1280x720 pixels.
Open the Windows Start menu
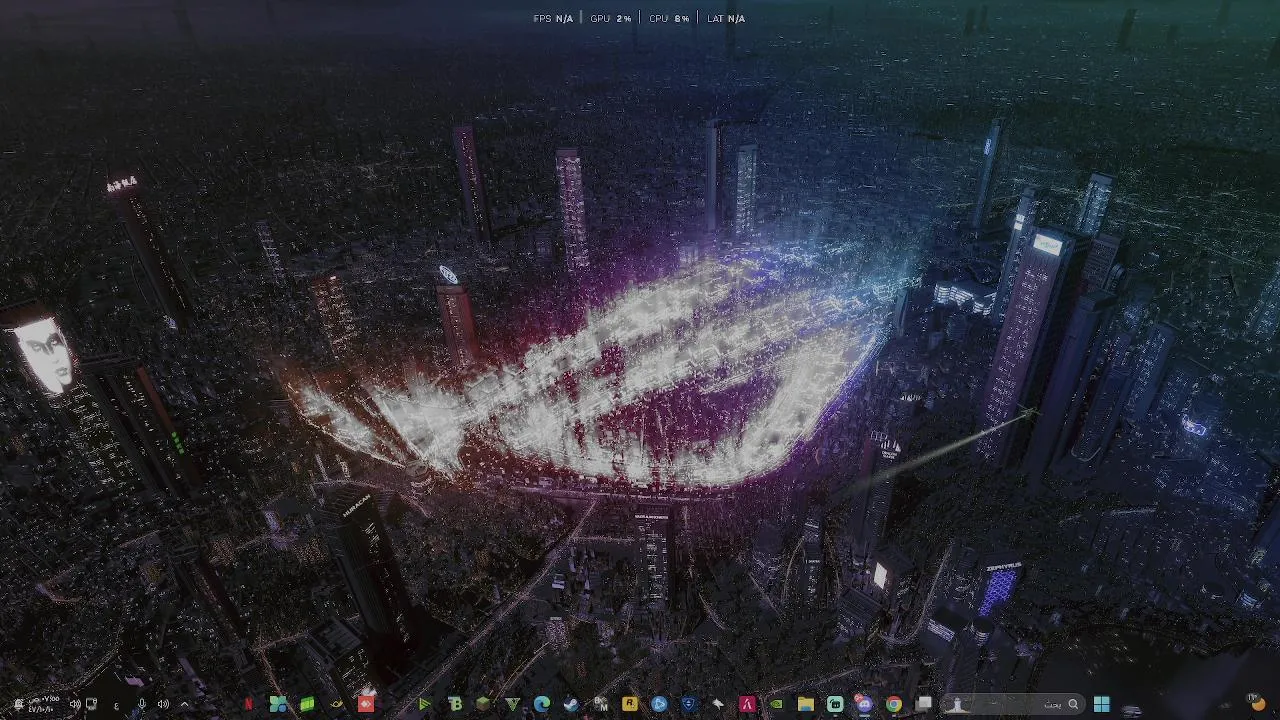pyautogui.click(x=1101, y=704)
